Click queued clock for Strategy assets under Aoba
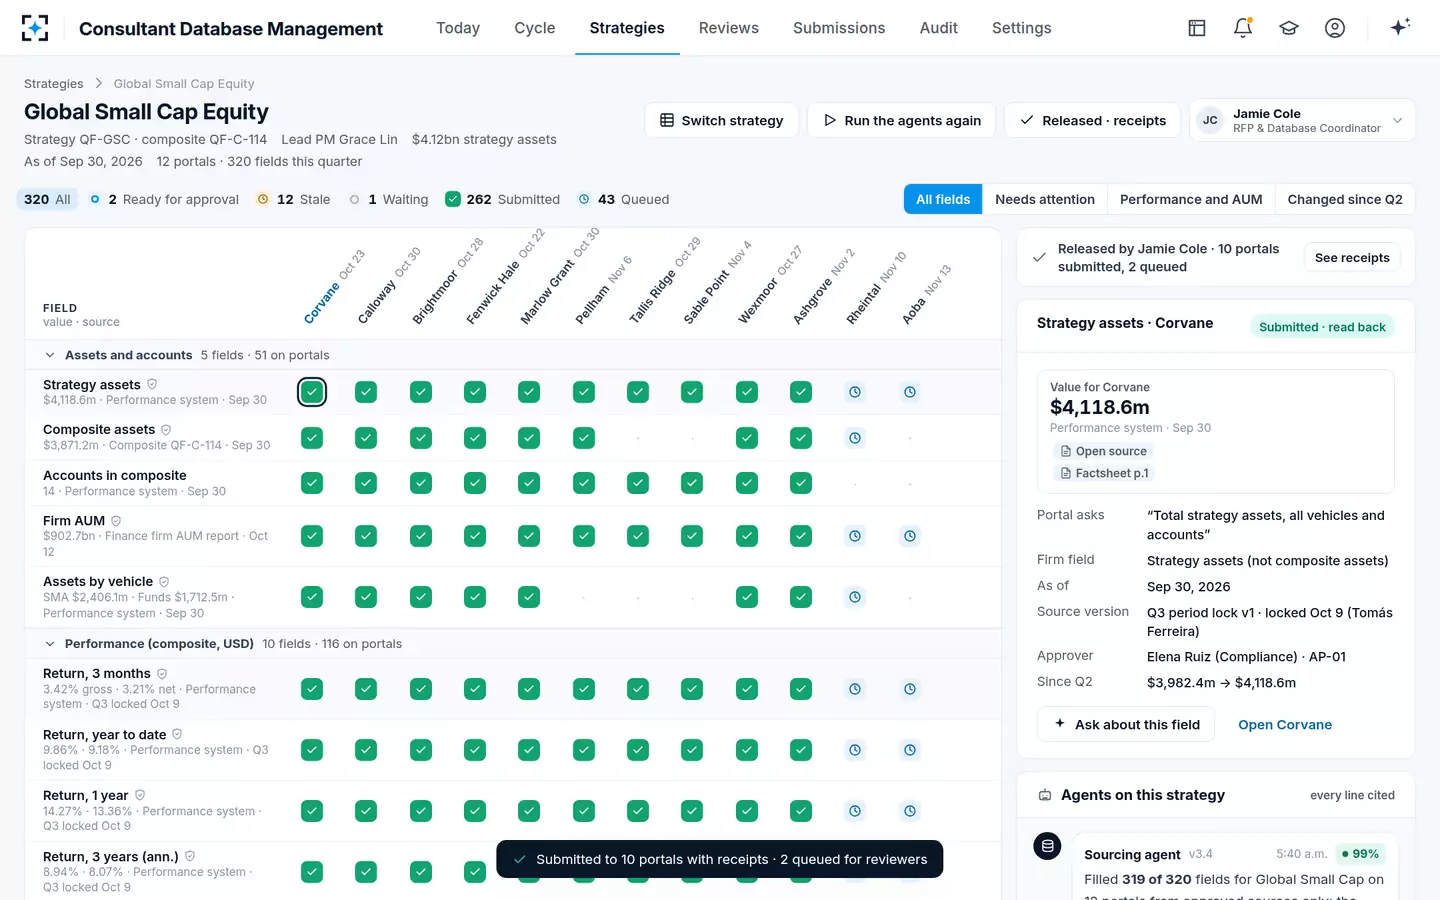 click(910, 392)
